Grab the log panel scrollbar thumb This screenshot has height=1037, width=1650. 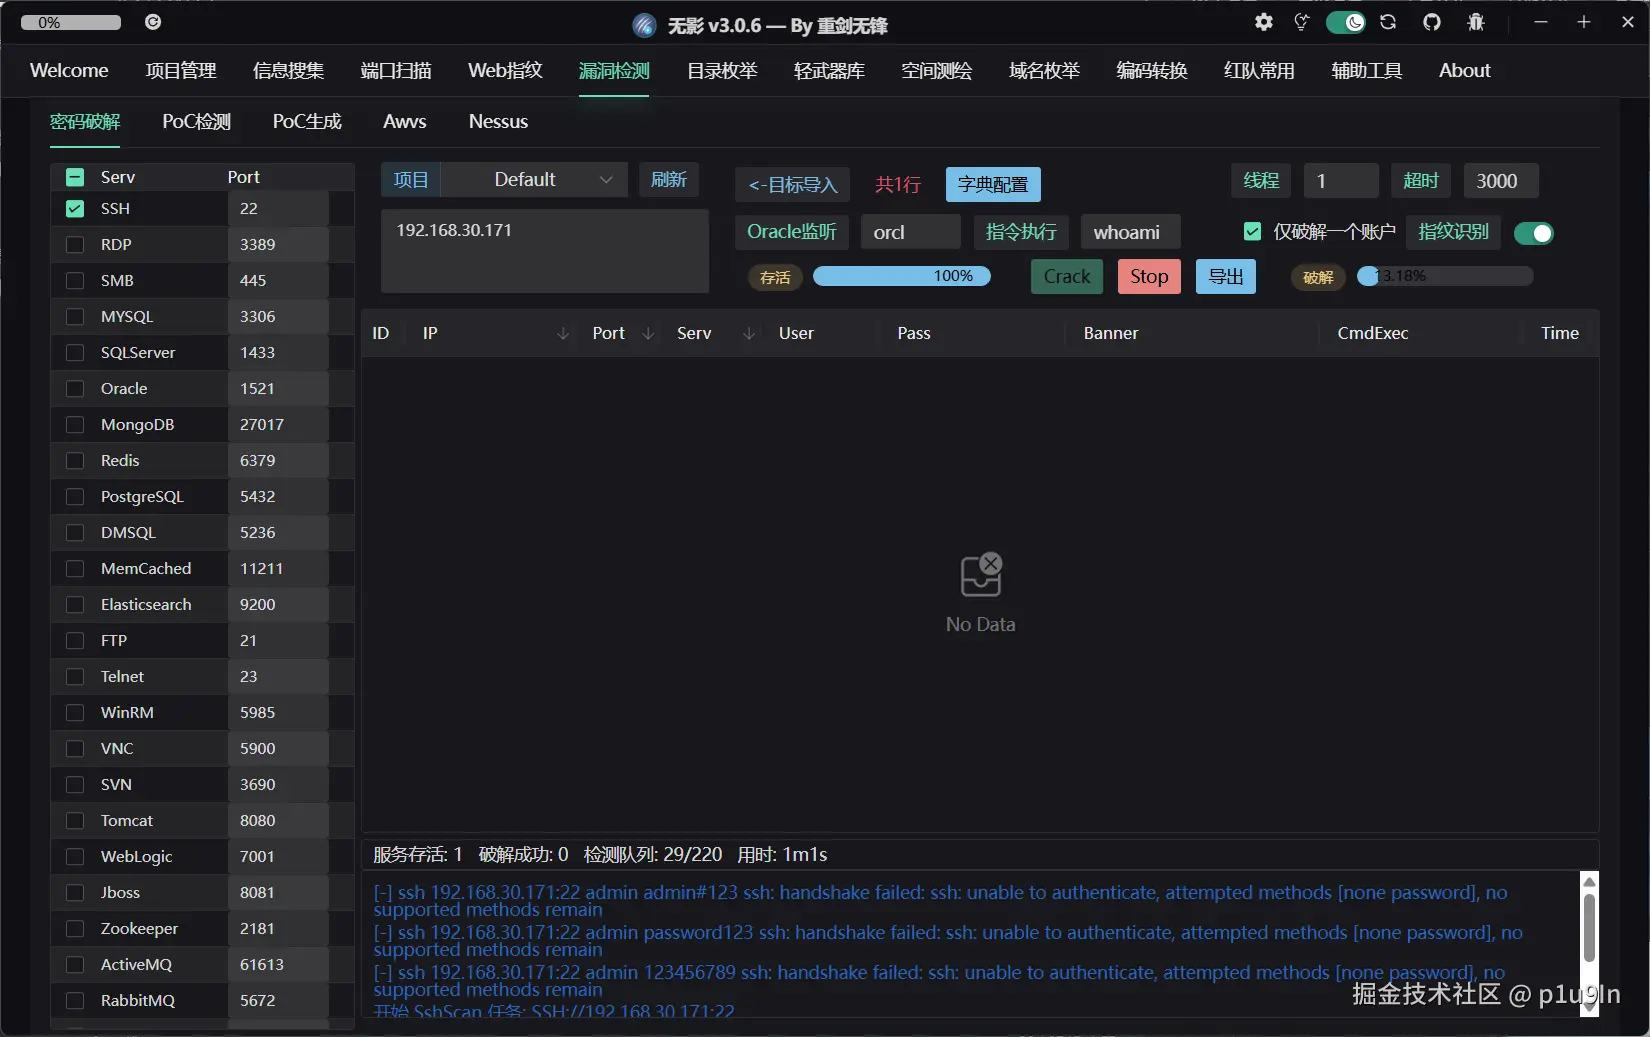click(1589, 927)
